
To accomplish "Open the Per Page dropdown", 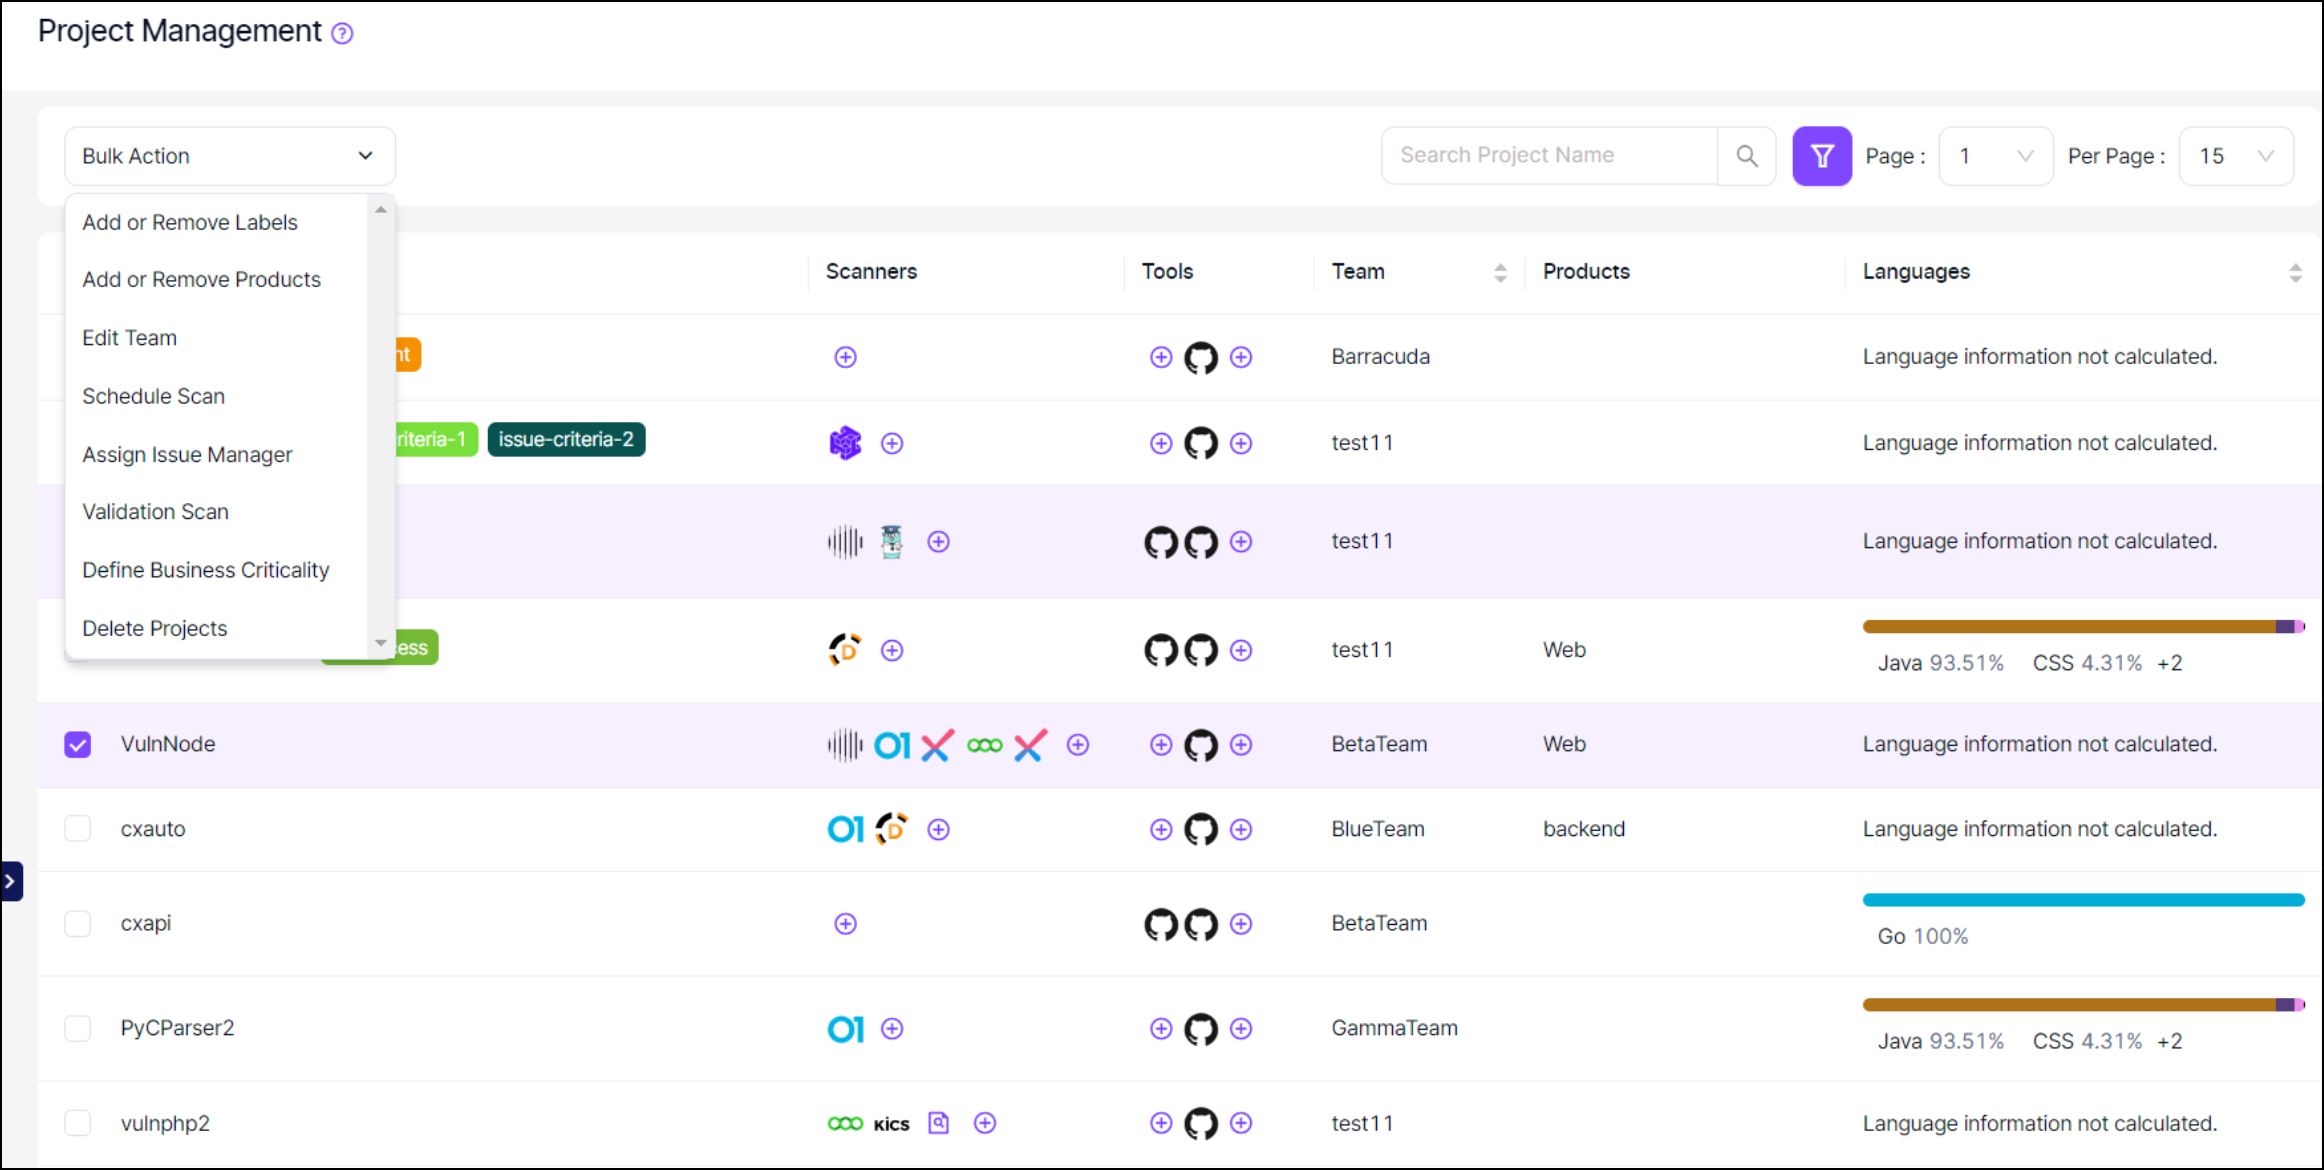I will (2235, 156).
